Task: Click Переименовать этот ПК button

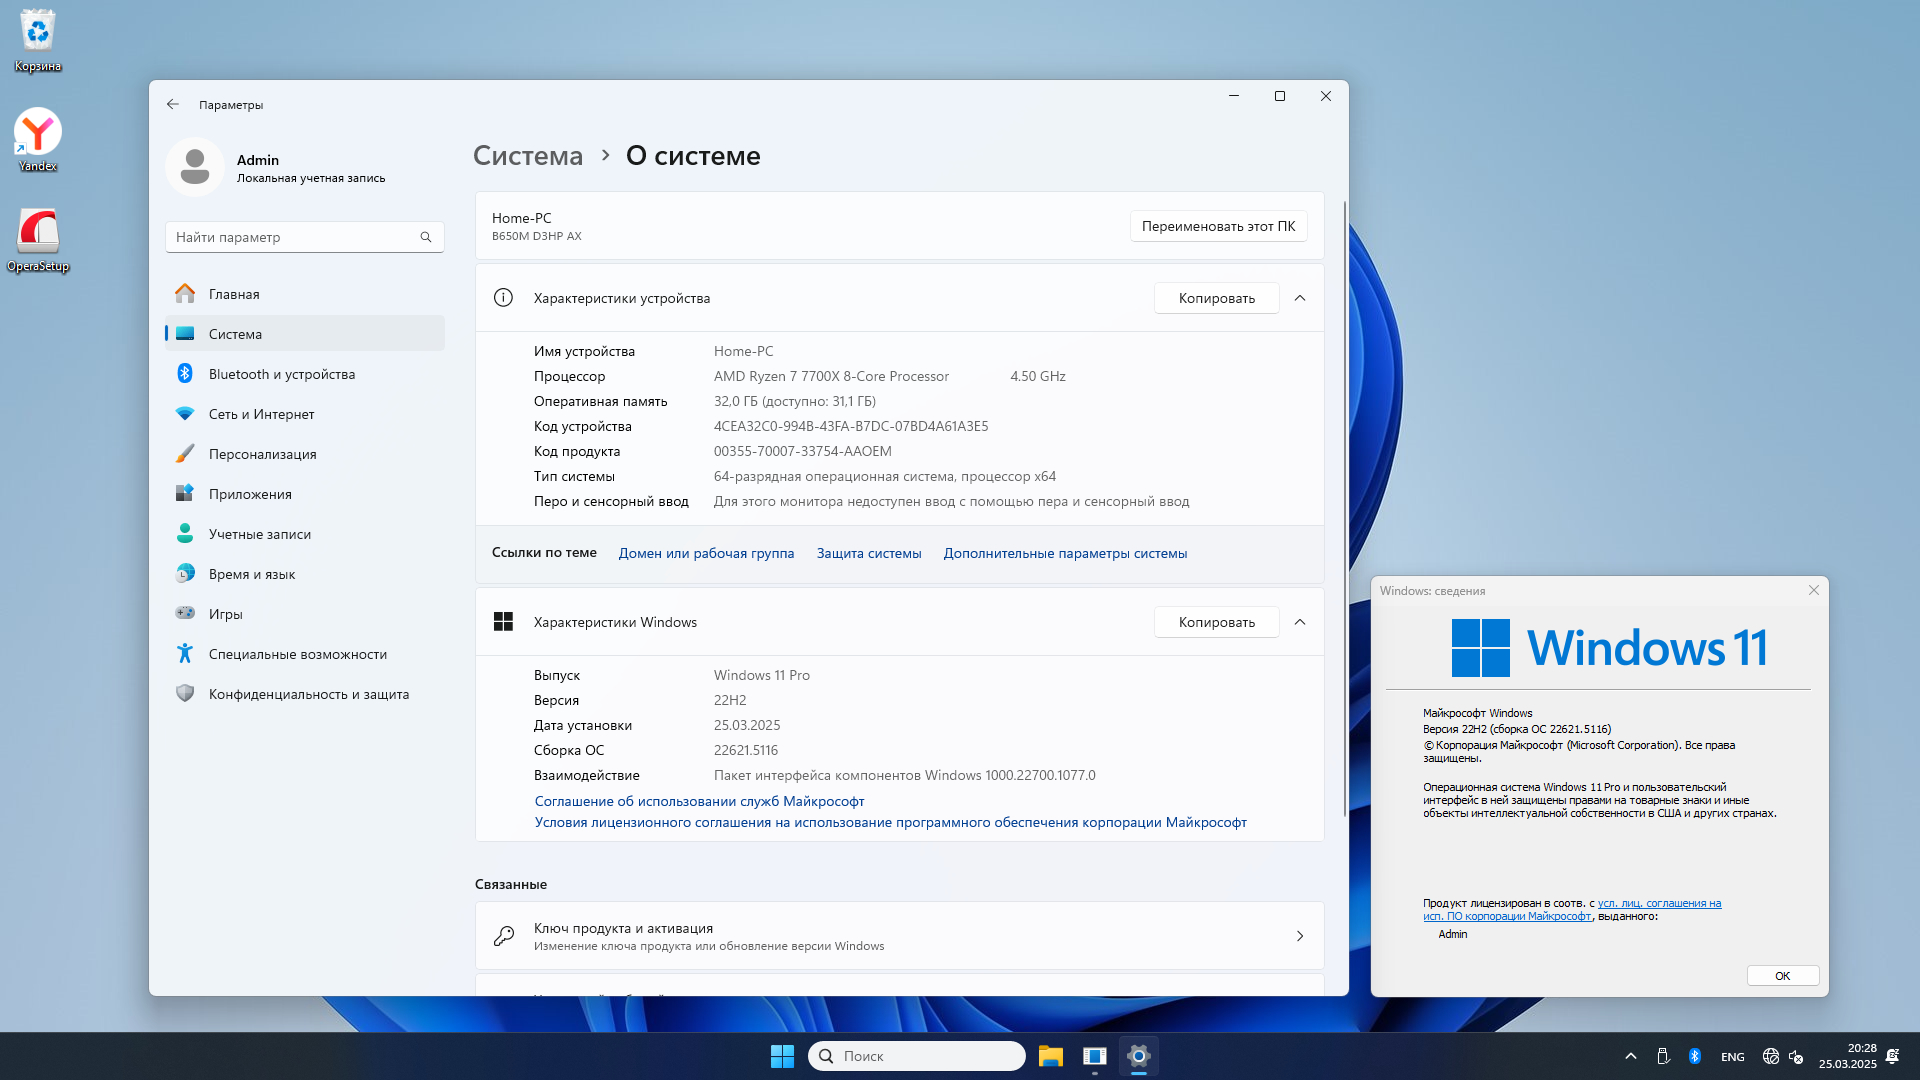Action: pos(1218,226)
